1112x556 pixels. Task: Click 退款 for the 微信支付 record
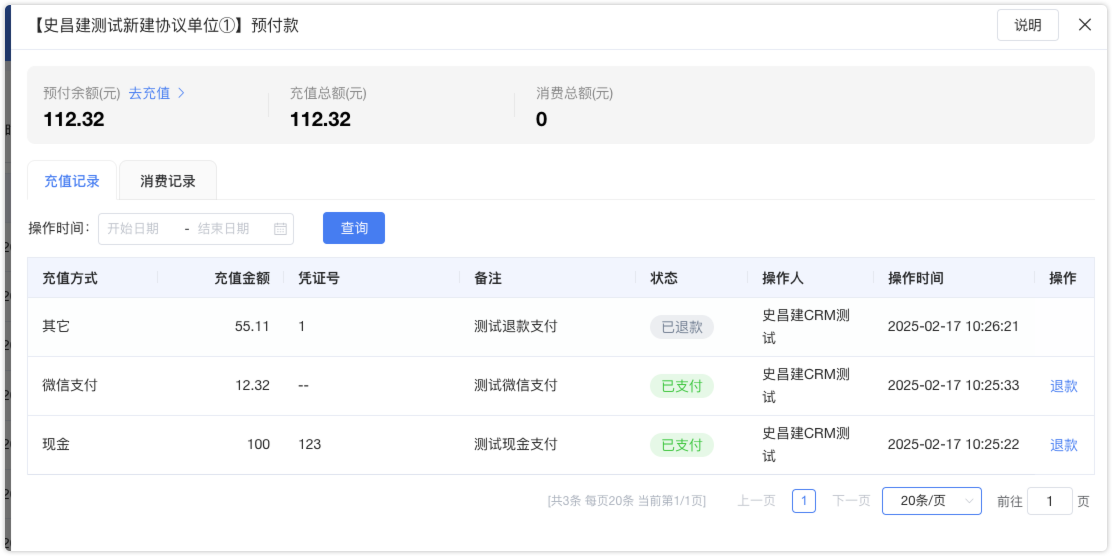point(1063,386)
